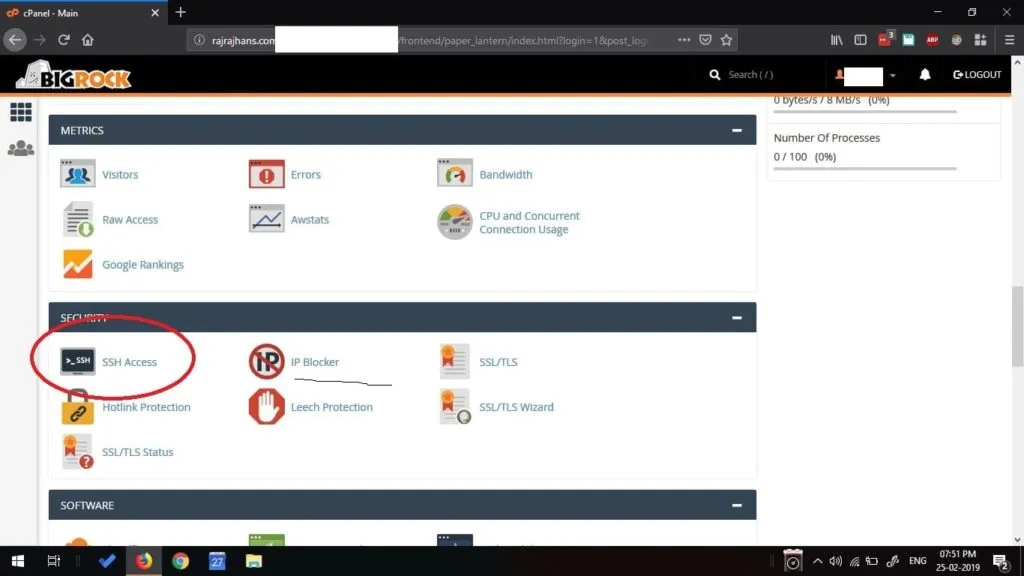Click the LOGOUT button
Viewport: 1024px width, 576px height.
(x=976, y=74)
